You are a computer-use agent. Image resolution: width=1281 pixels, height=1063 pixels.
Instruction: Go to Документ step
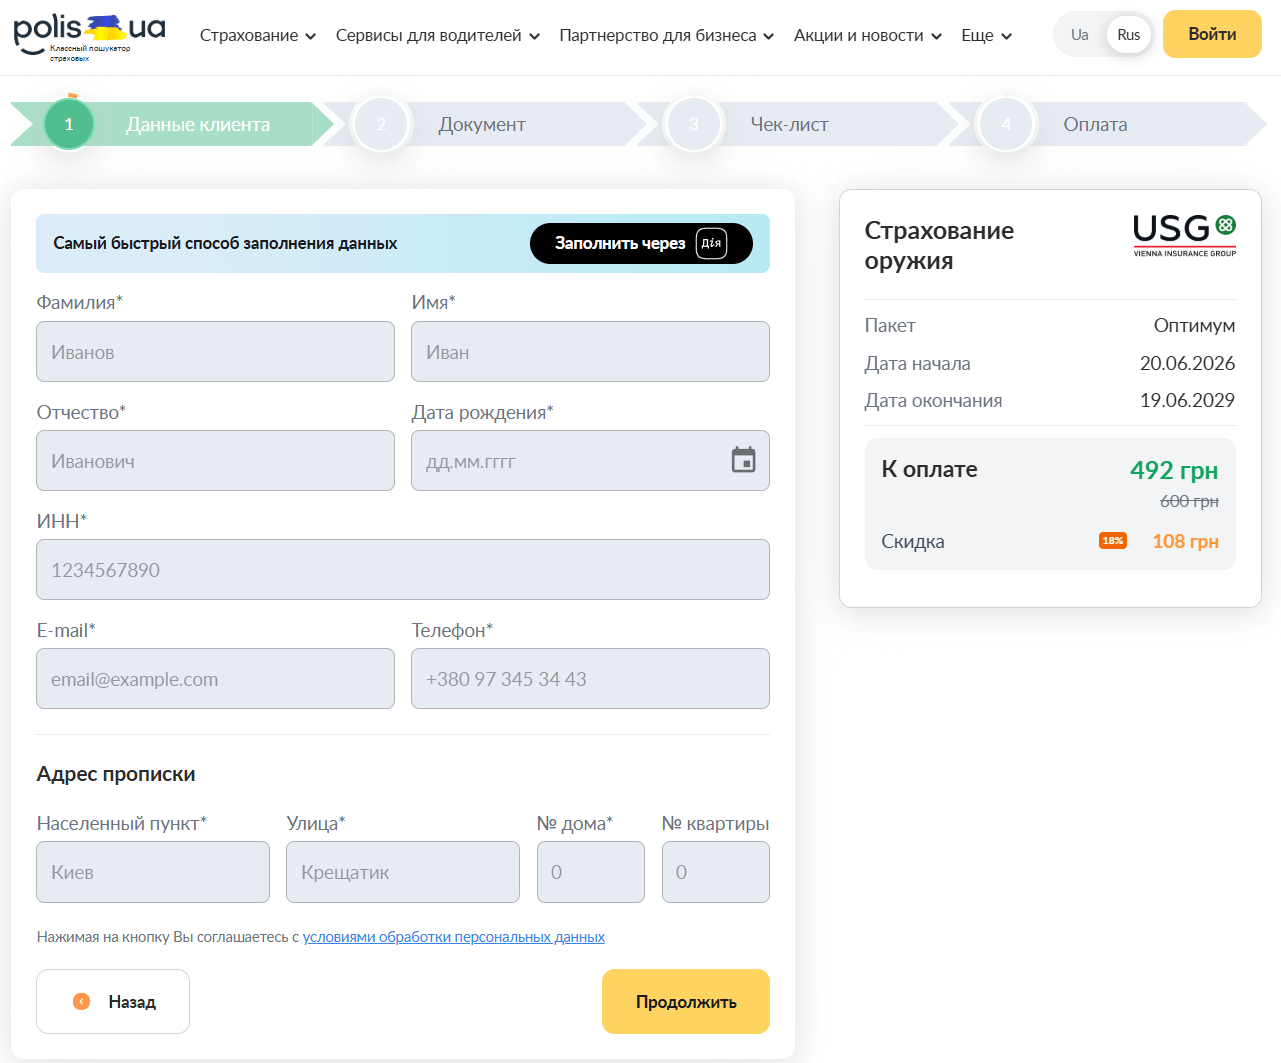pos(482,124)
